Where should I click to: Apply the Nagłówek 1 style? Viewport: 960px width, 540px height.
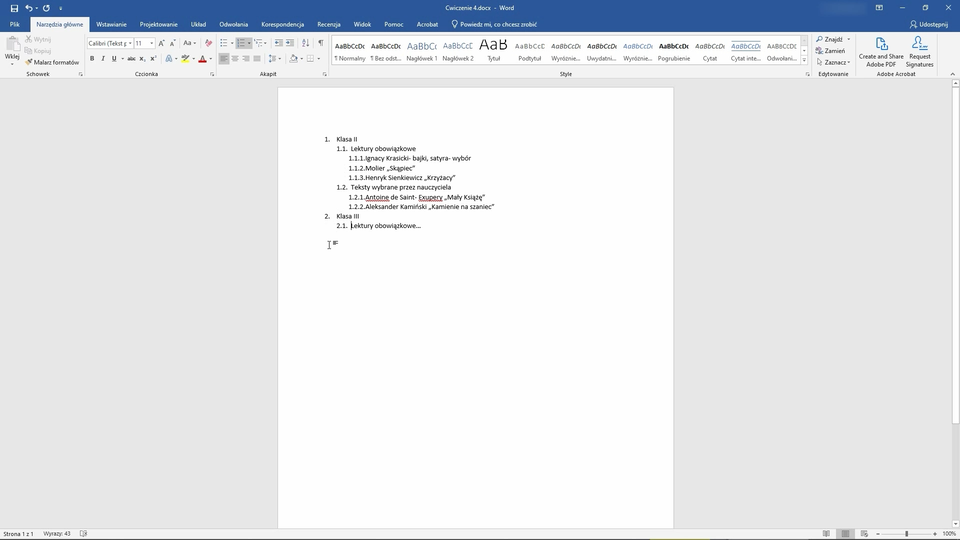click(x=421, y=50)
